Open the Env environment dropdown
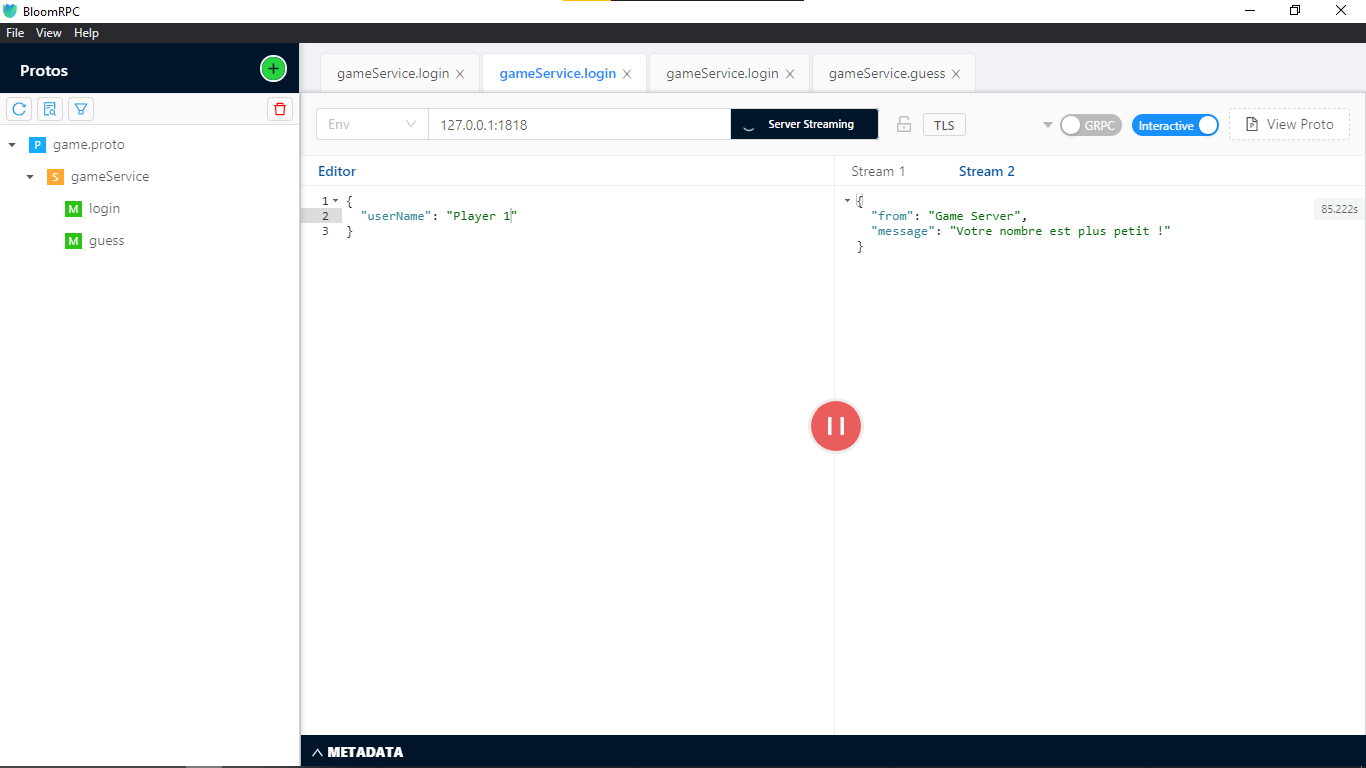Viewport: 1366px width, 768px height. tap(371, 124)
